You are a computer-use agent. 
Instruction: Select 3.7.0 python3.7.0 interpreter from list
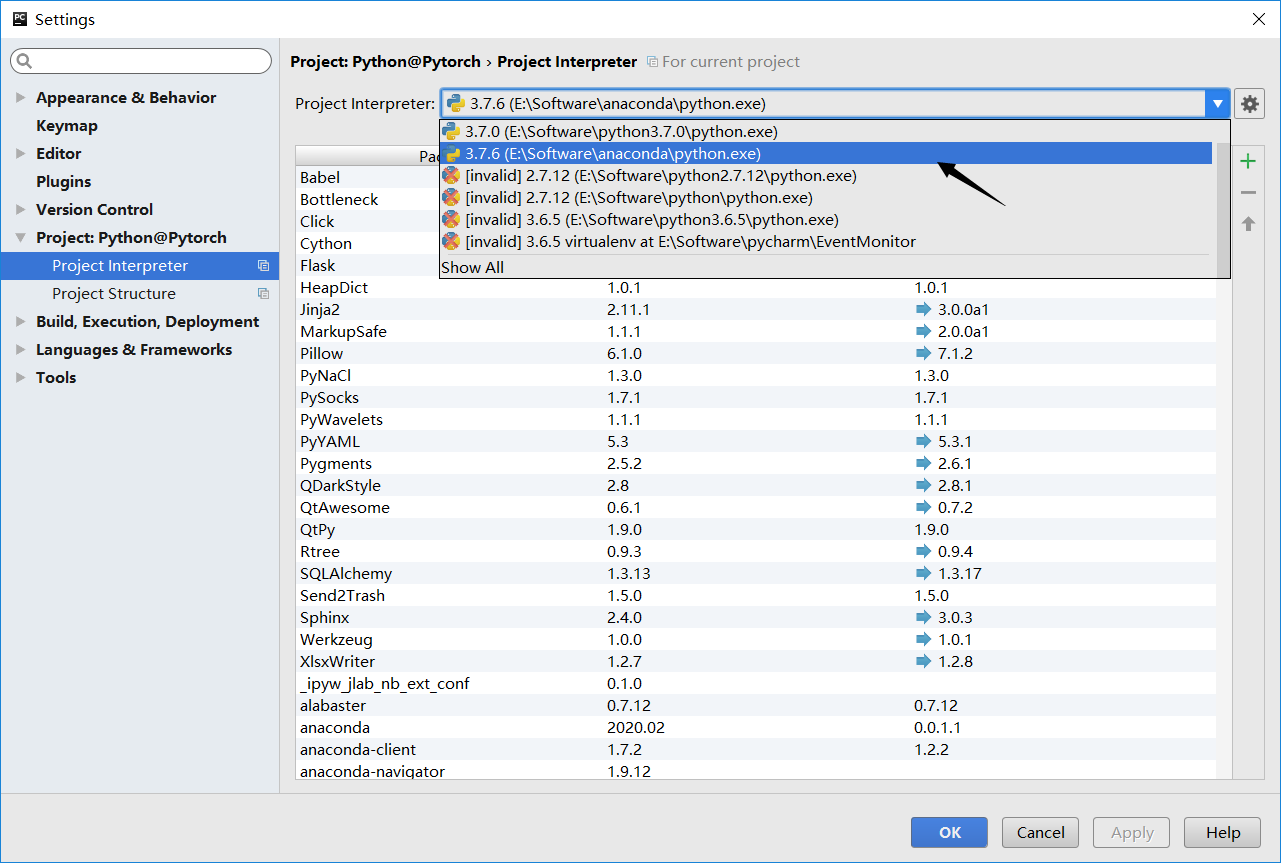[826, 131]
